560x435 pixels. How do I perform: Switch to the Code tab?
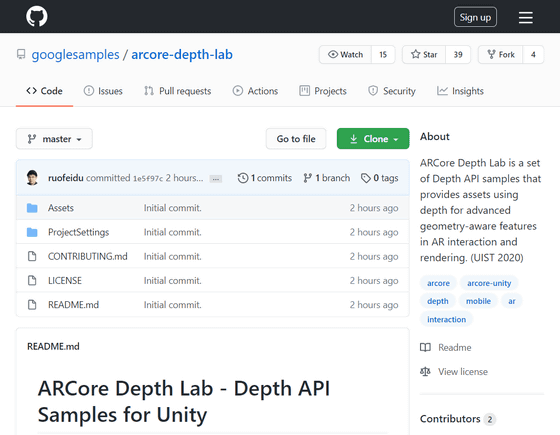point(44,91)
